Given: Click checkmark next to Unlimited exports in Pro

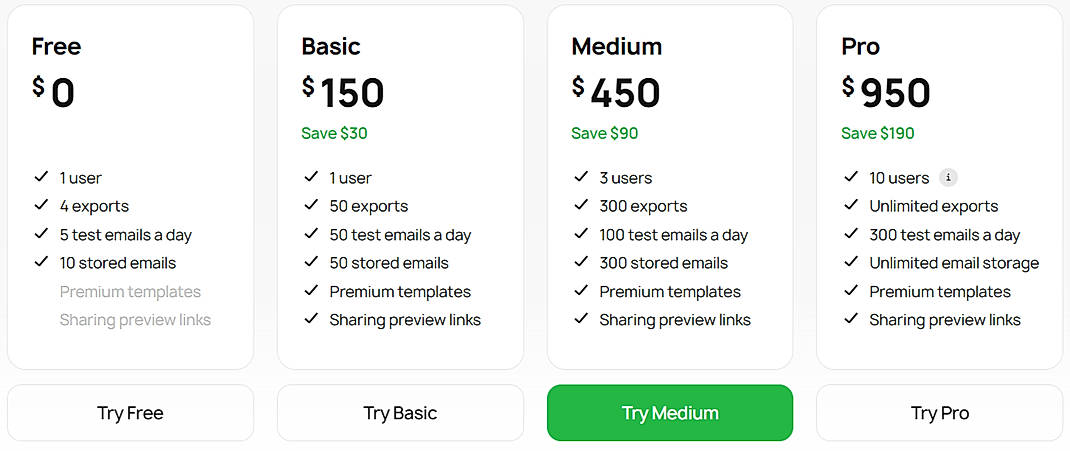Looking at the screenshot, I should click(x=851, y=206).
